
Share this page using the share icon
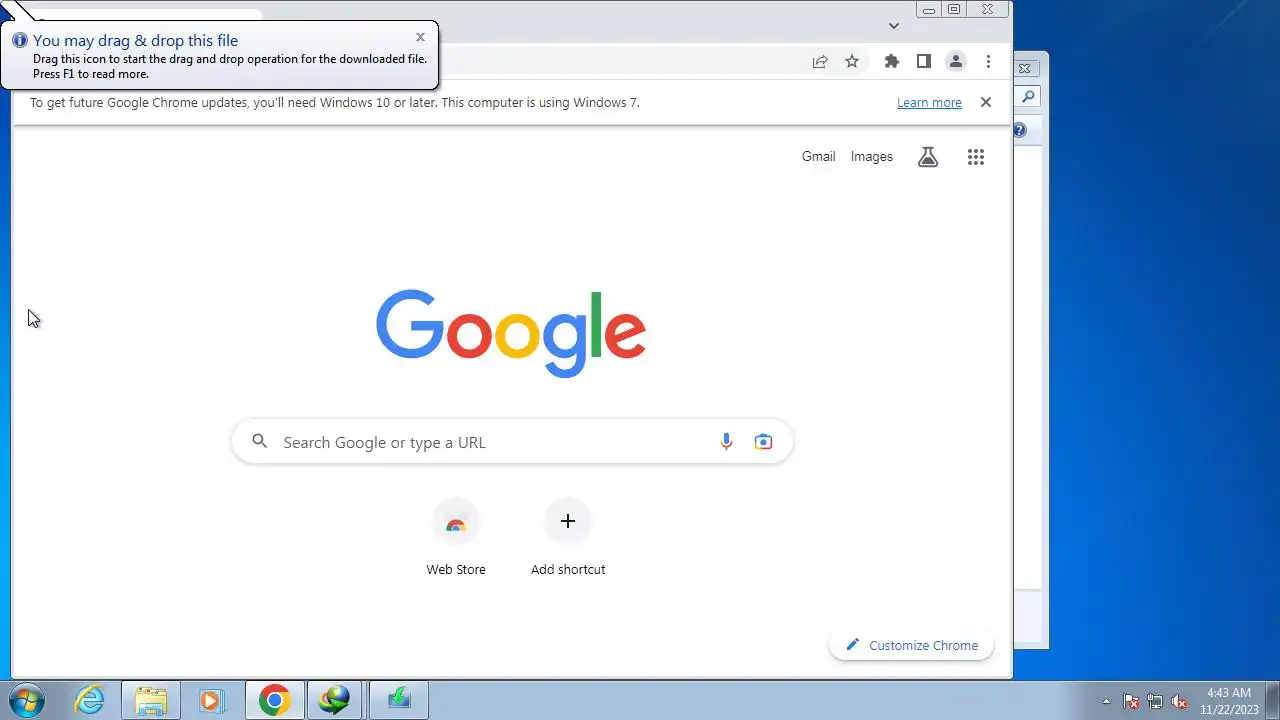[820, 61]
